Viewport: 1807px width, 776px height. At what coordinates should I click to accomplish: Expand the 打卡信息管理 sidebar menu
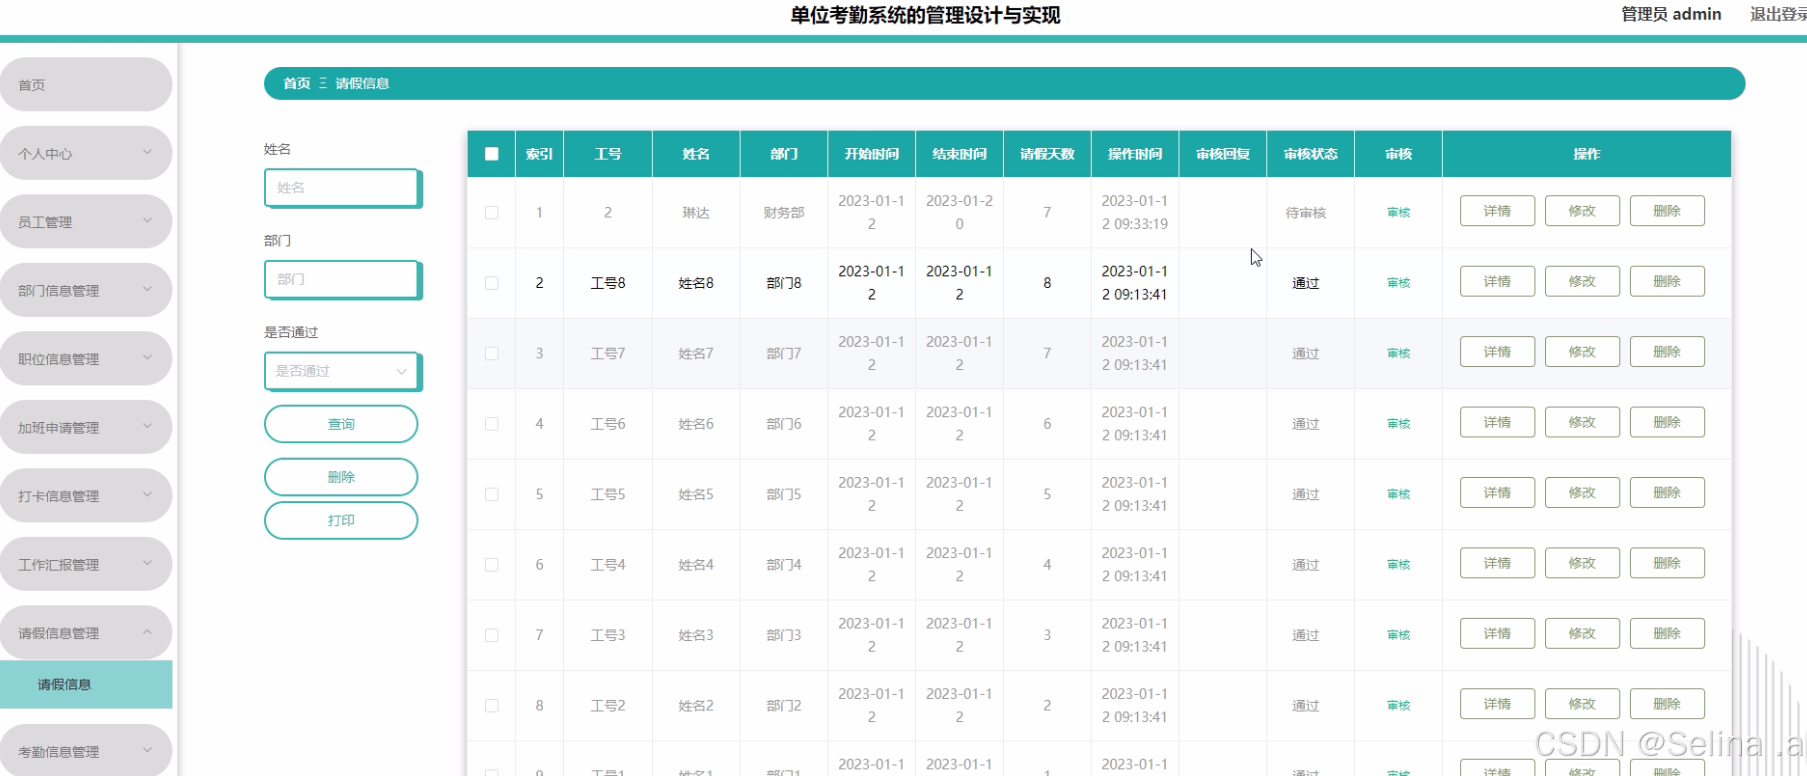pos(86,496)
